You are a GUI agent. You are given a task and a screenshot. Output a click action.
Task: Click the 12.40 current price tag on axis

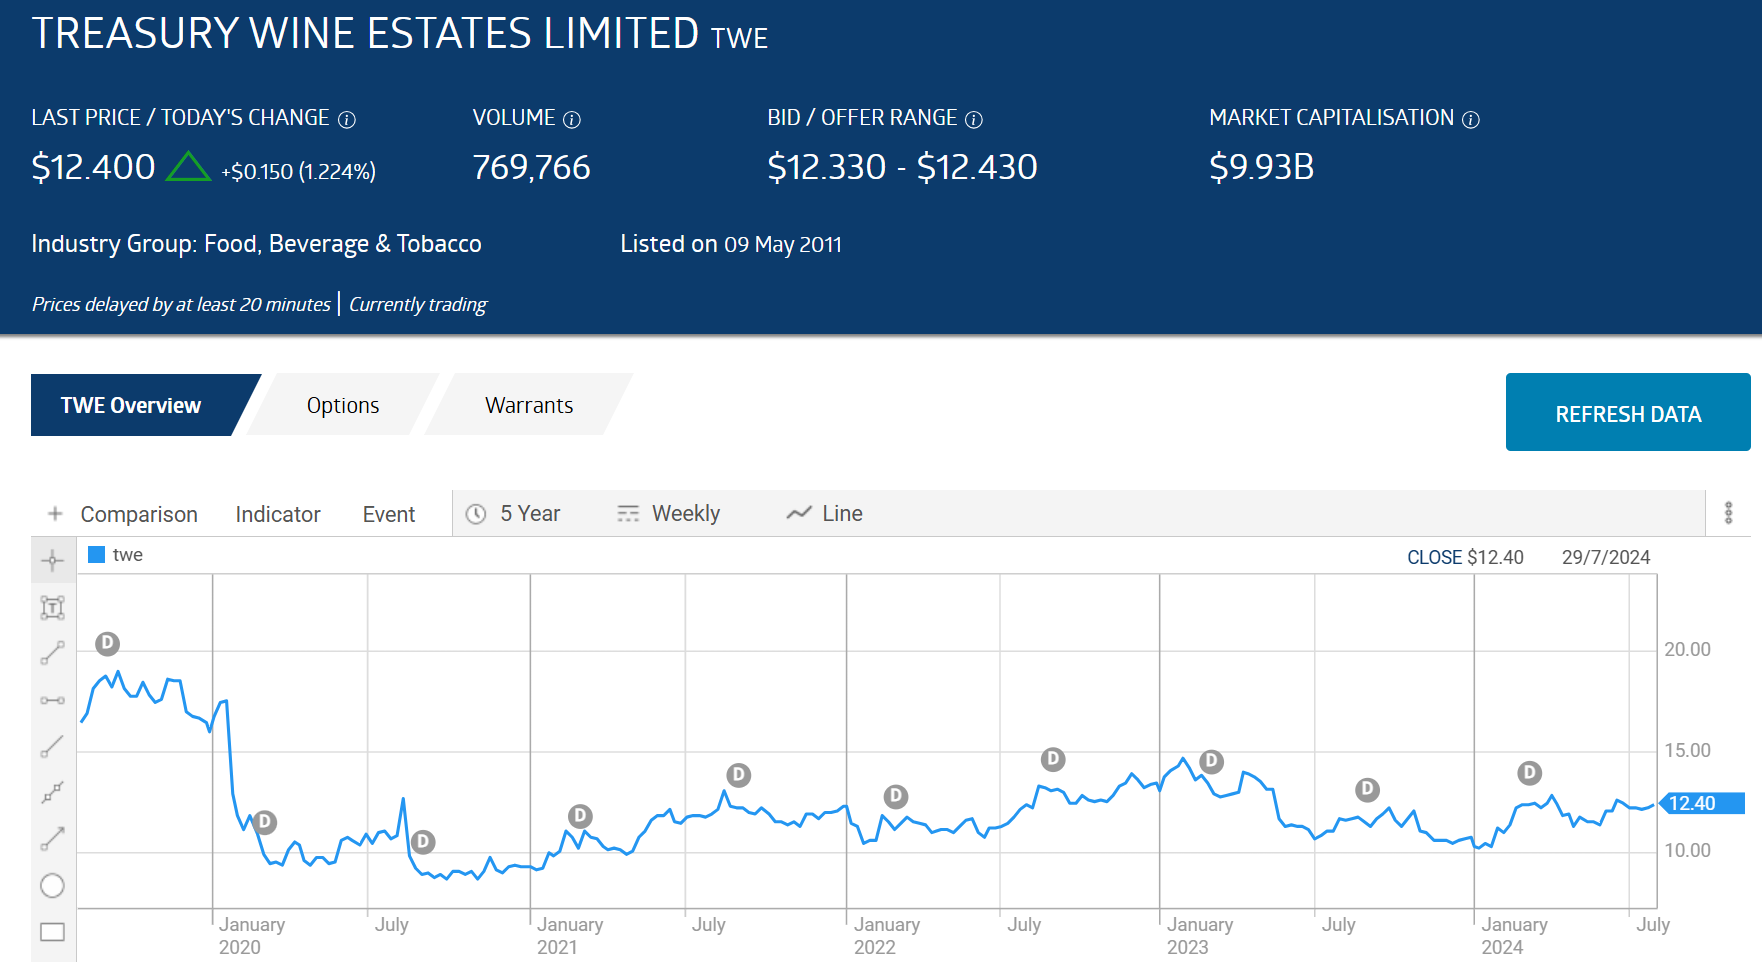click(1702, 803)
